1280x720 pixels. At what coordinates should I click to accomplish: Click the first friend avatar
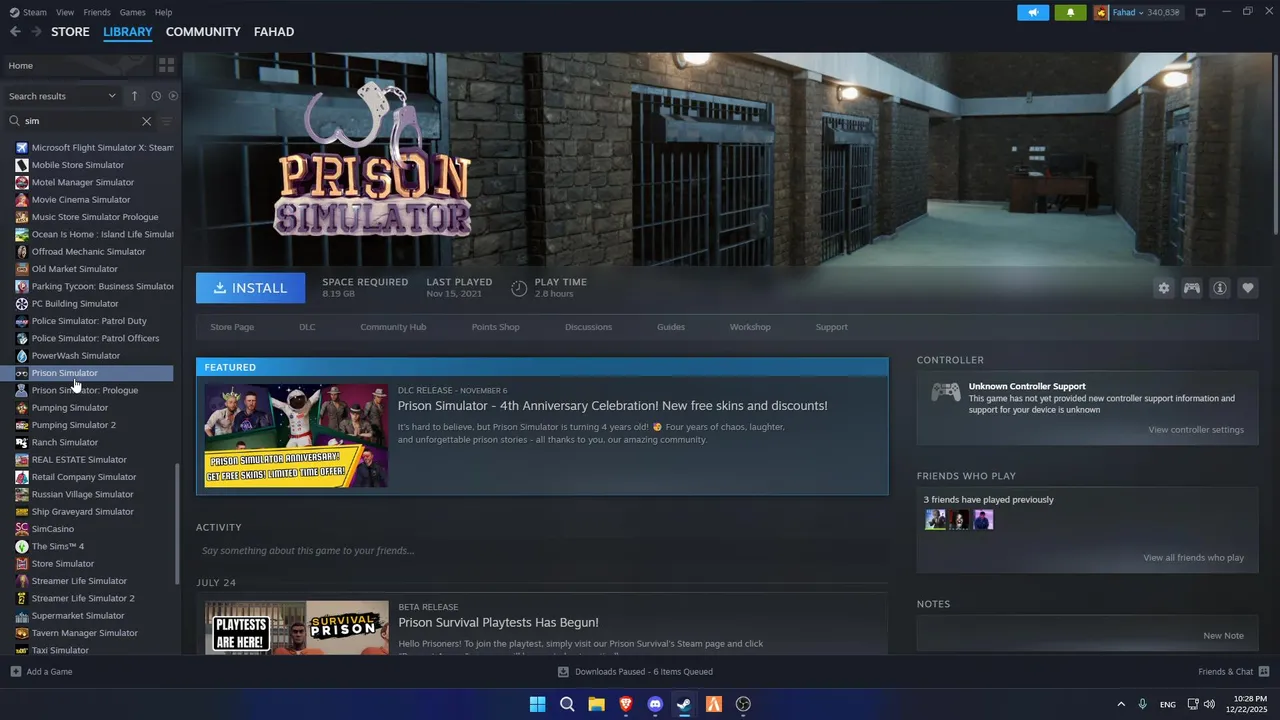click(935, 520)
